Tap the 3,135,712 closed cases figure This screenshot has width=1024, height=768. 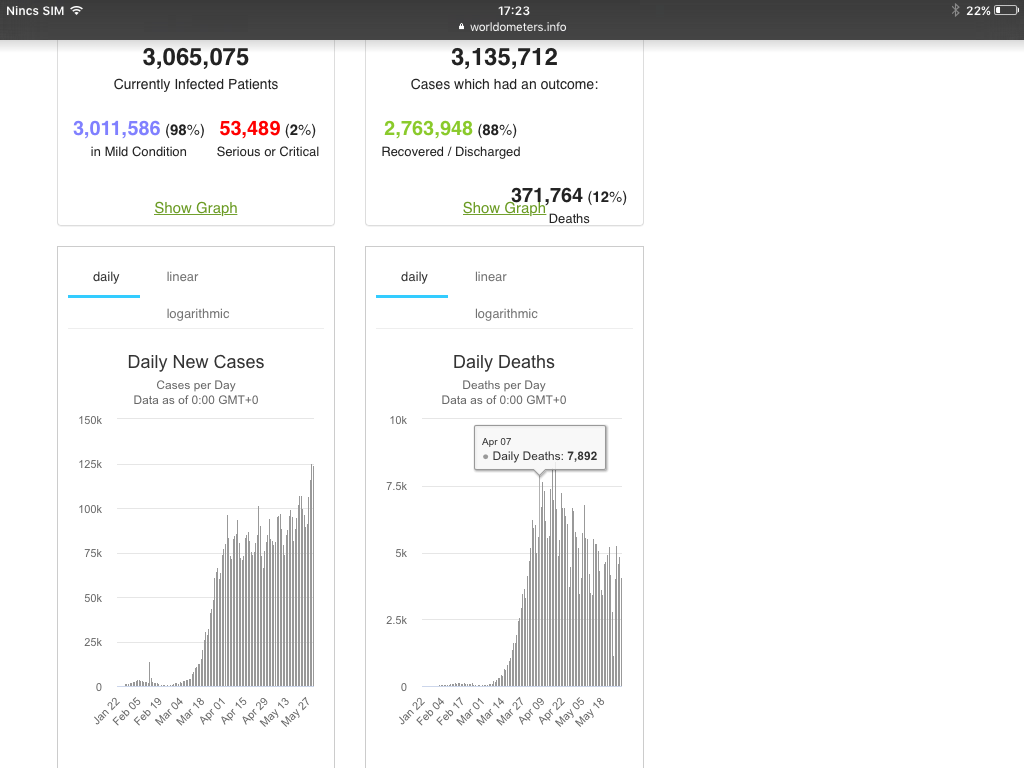504,57
